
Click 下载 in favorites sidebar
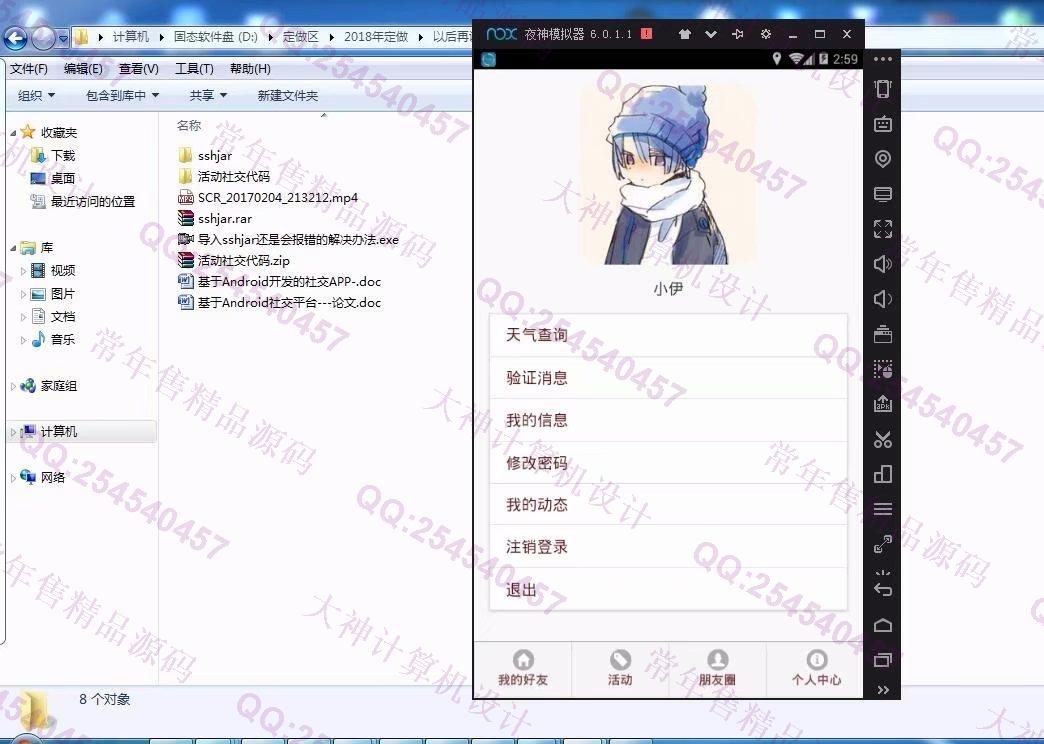click(x=54, y=155)
